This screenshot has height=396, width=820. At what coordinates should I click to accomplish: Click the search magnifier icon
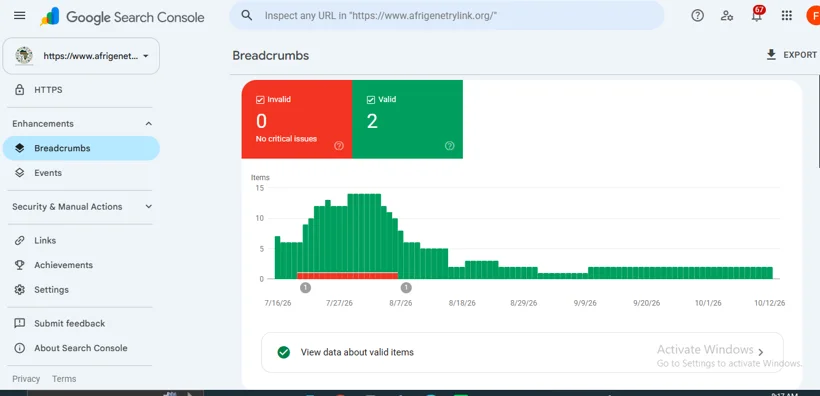[x=247, y=16]
